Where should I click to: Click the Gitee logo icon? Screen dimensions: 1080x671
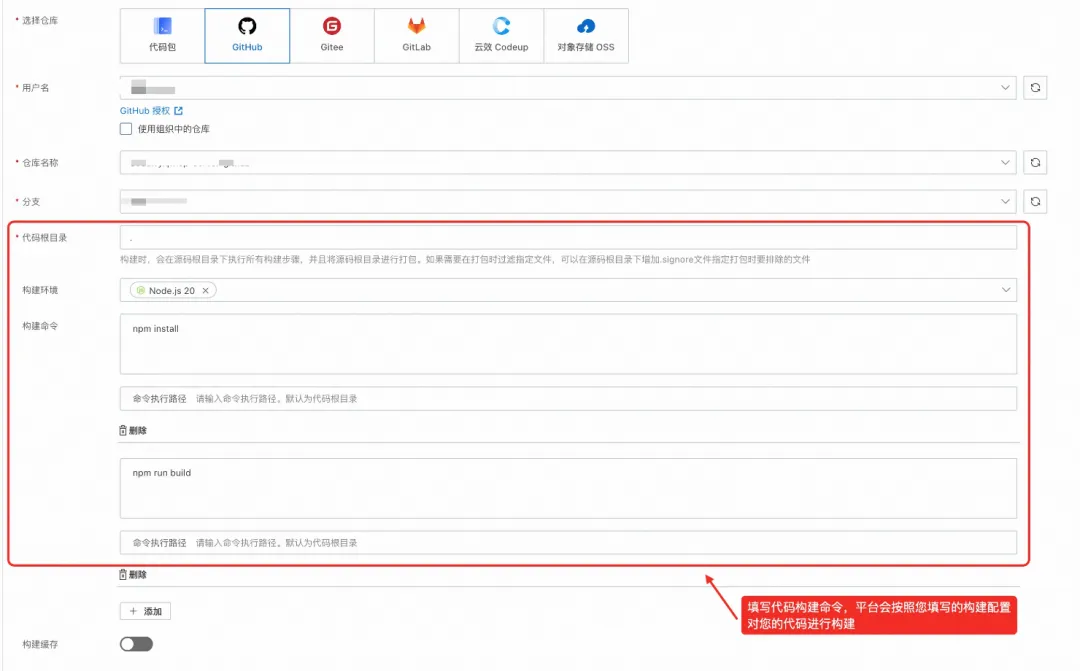332,26
